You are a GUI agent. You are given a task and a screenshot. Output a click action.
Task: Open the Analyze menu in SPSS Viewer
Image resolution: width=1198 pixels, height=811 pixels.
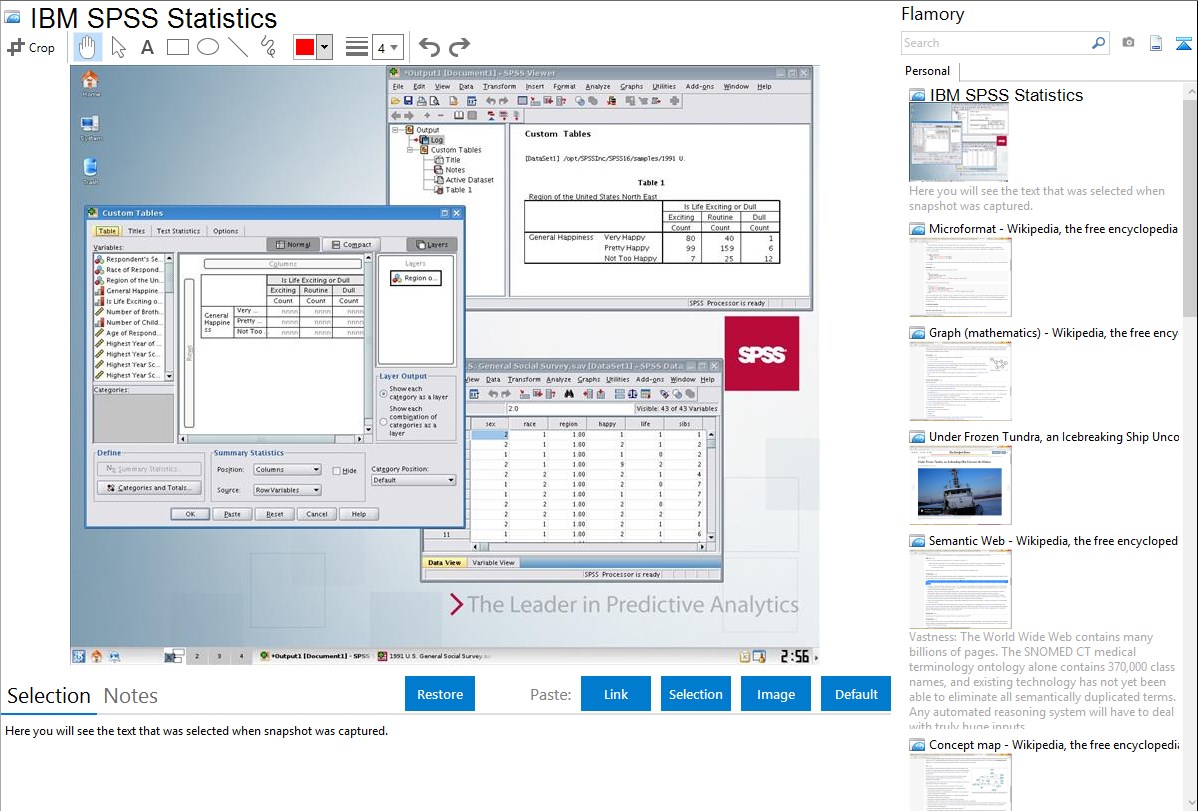[x=597, y=86]
